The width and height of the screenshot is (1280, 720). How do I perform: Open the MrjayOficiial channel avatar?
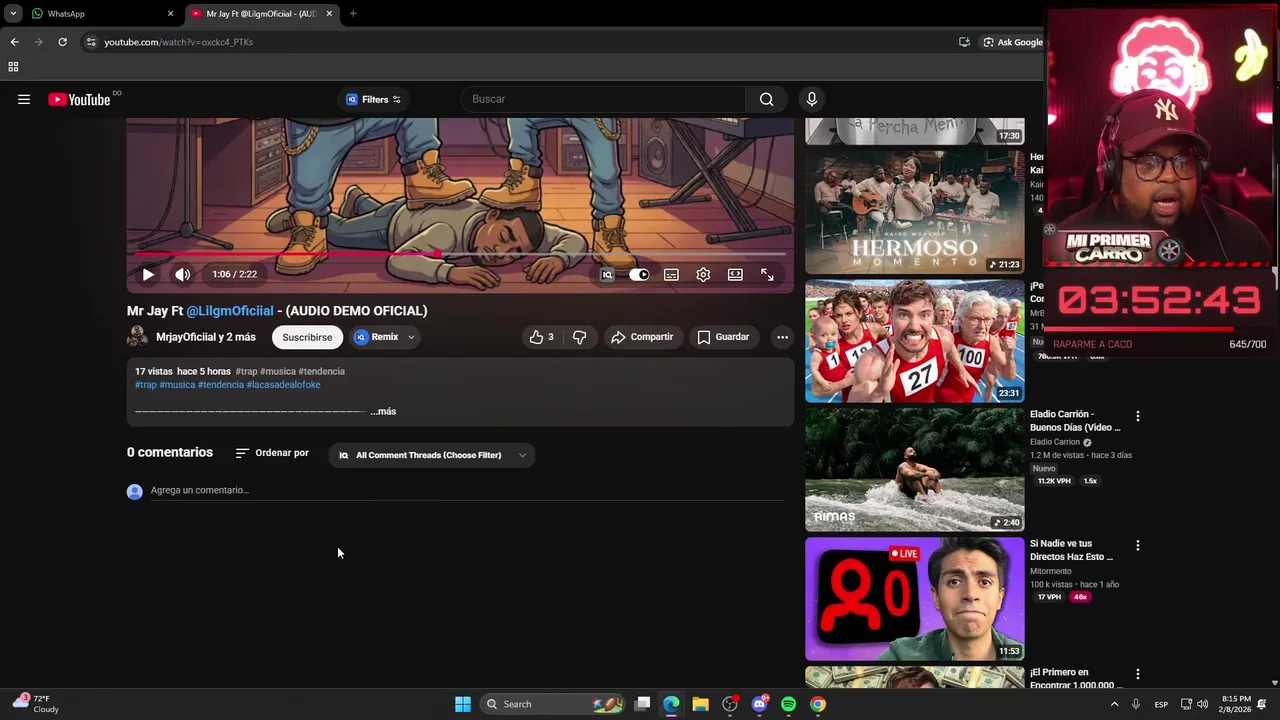(137, 337)
